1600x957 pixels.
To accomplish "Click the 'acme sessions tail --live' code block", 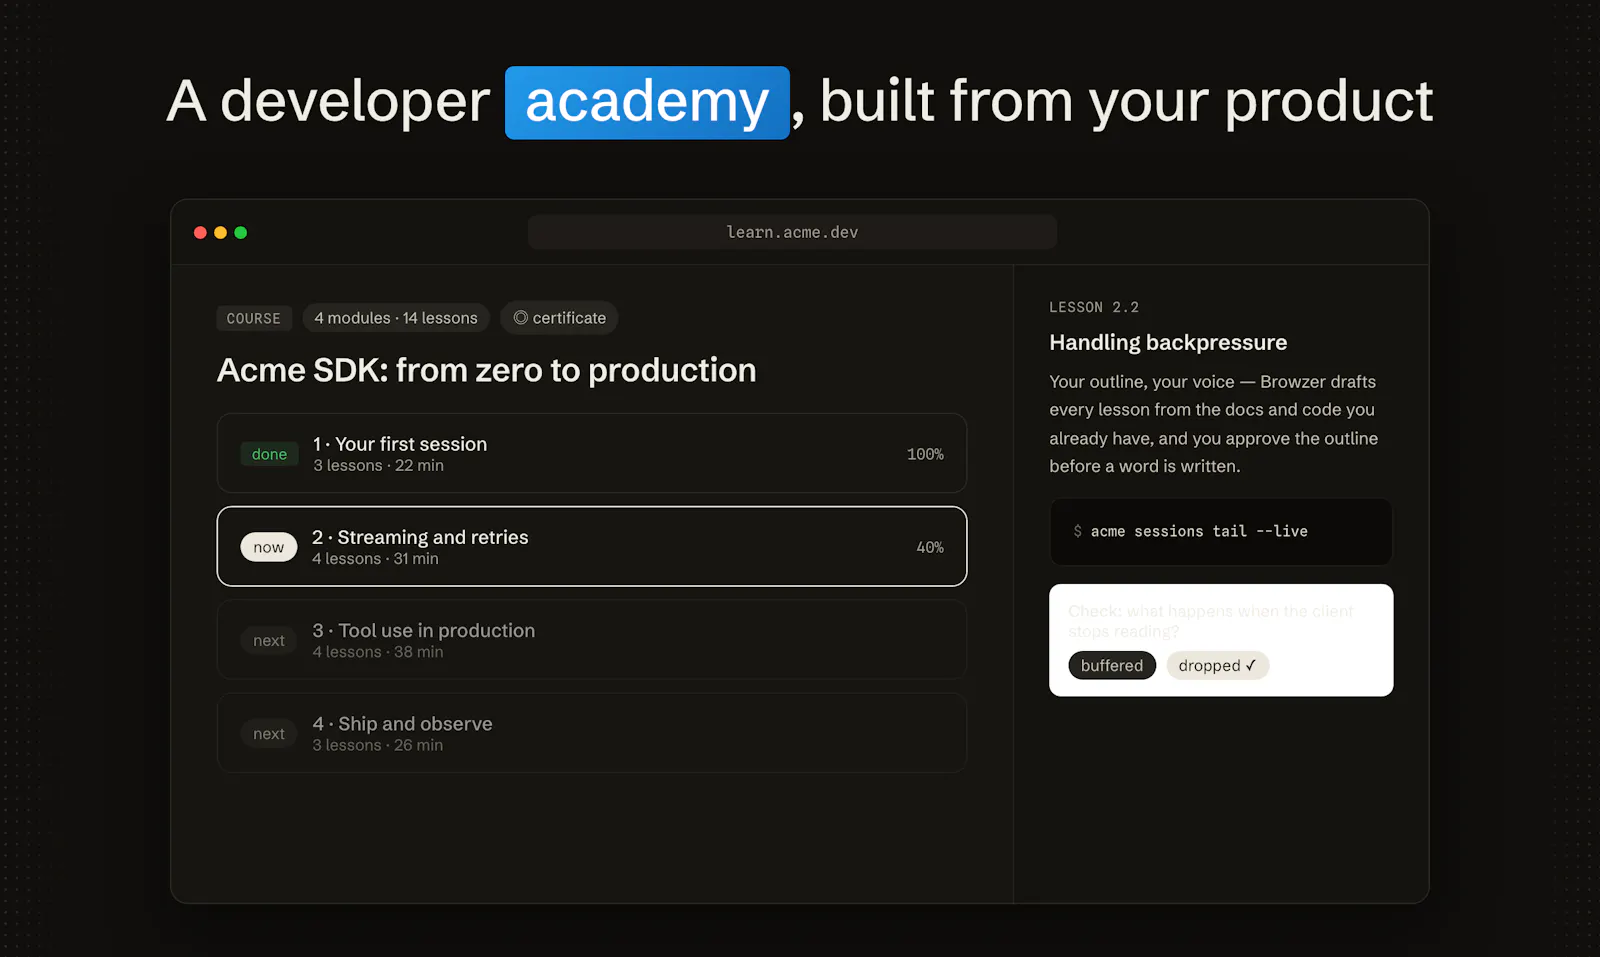I will coord(1221,532).
